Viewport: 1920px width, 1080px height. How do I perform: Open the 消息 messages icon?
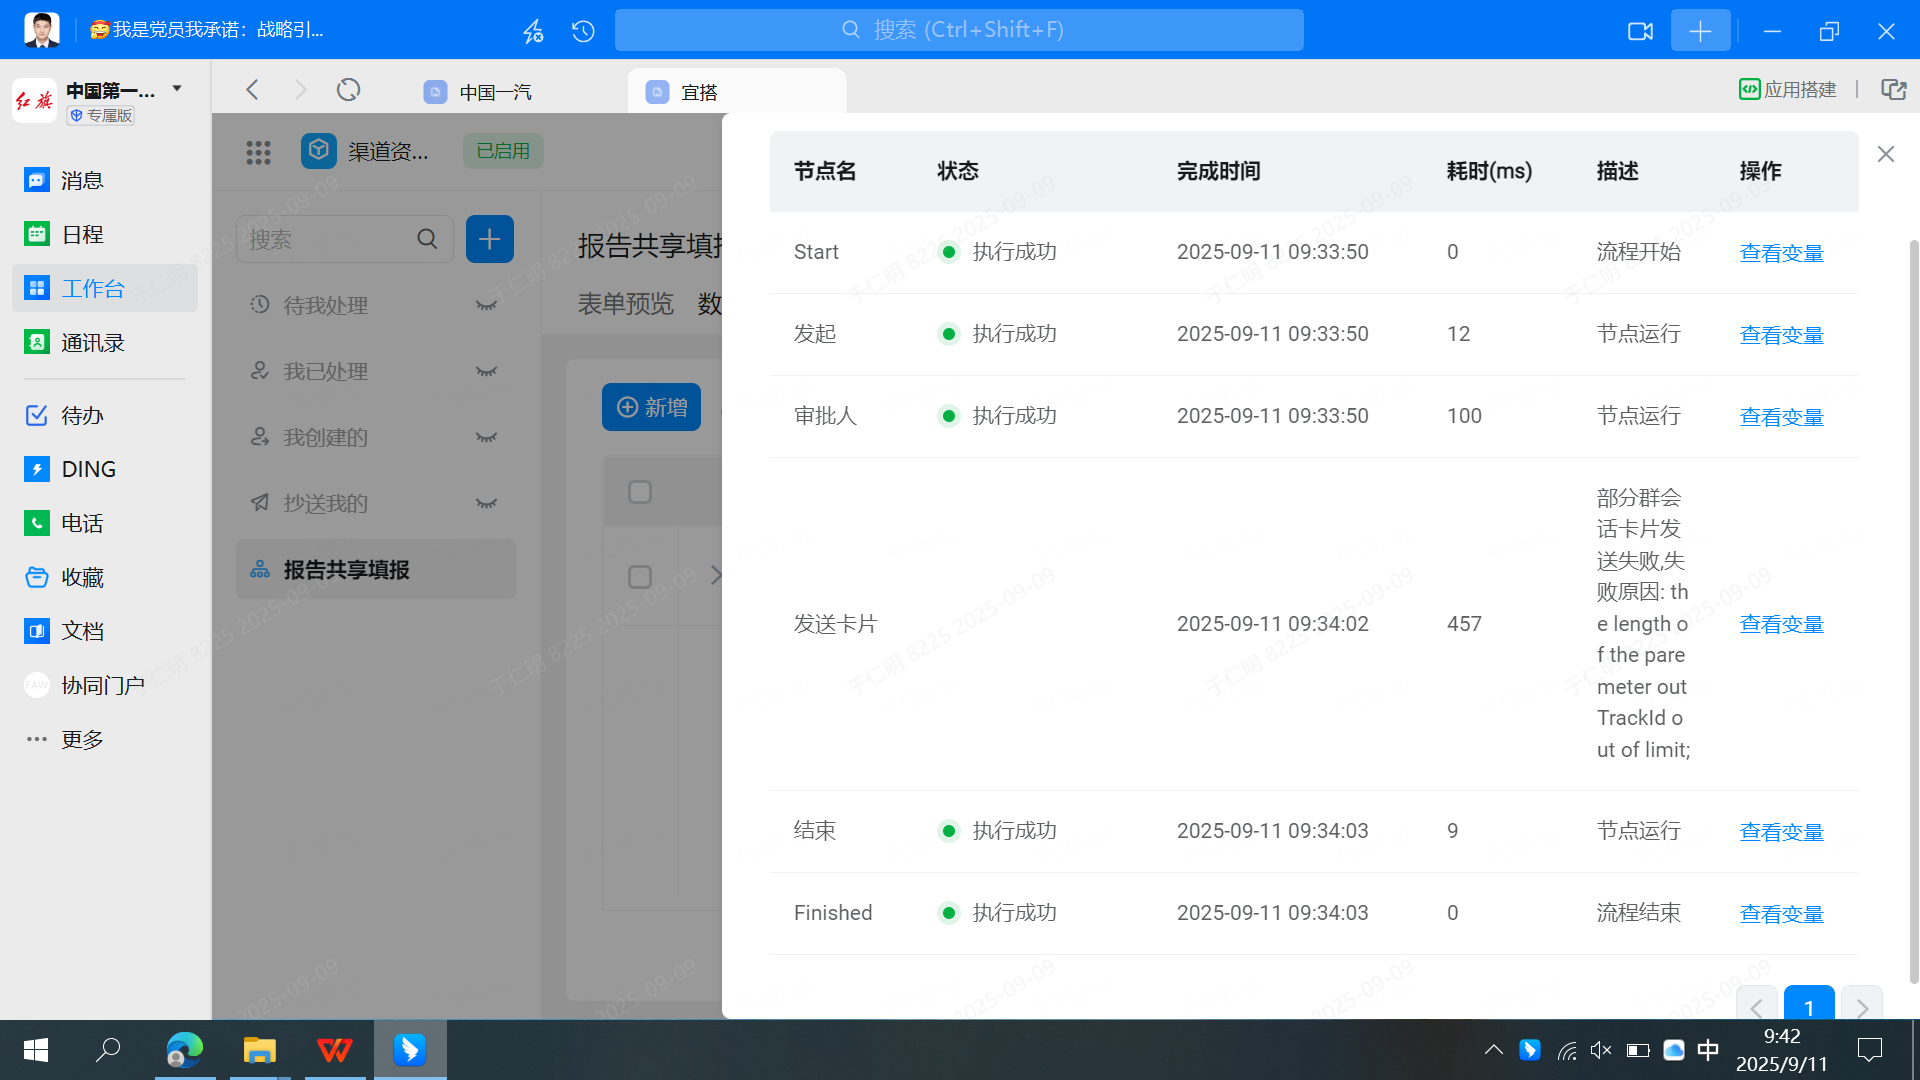coord(37,180)
